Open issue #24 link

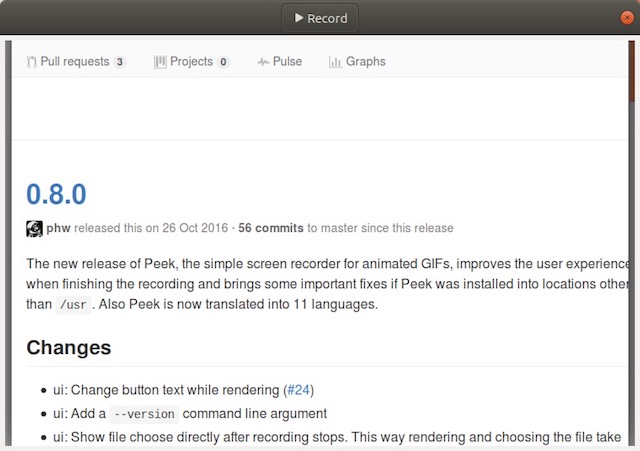(x=298, y=389)
